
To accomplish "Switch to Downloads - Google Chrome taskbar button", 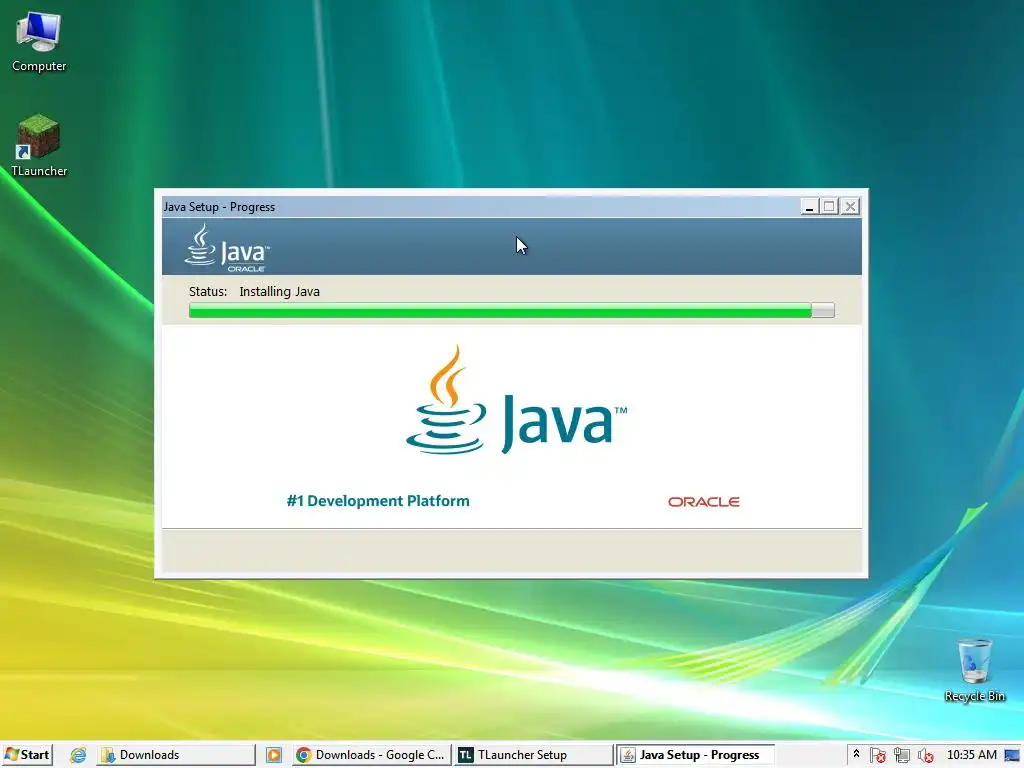I will coord(371,755).
